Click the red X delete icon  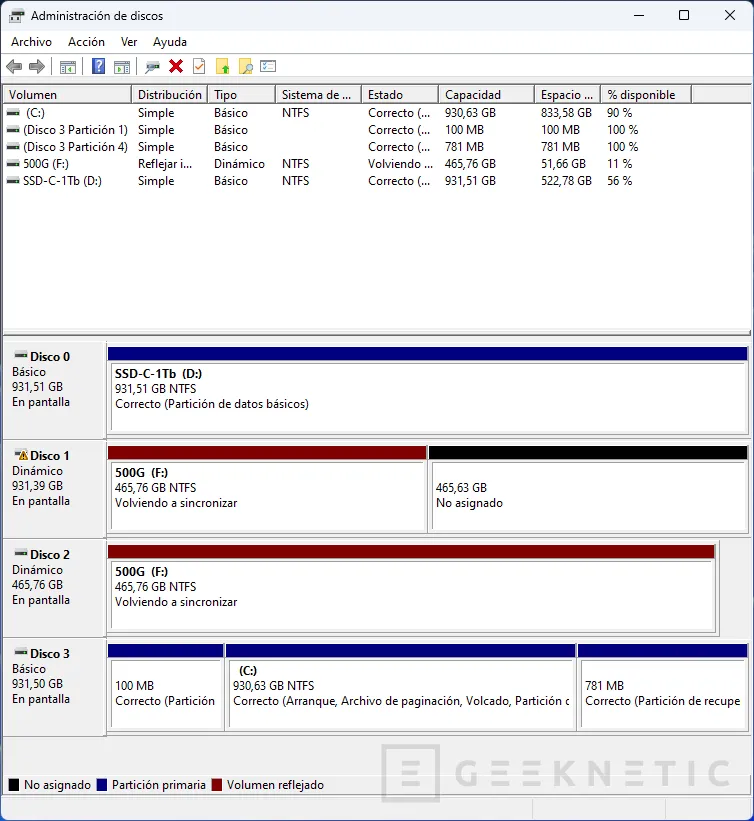click(176, 67)
